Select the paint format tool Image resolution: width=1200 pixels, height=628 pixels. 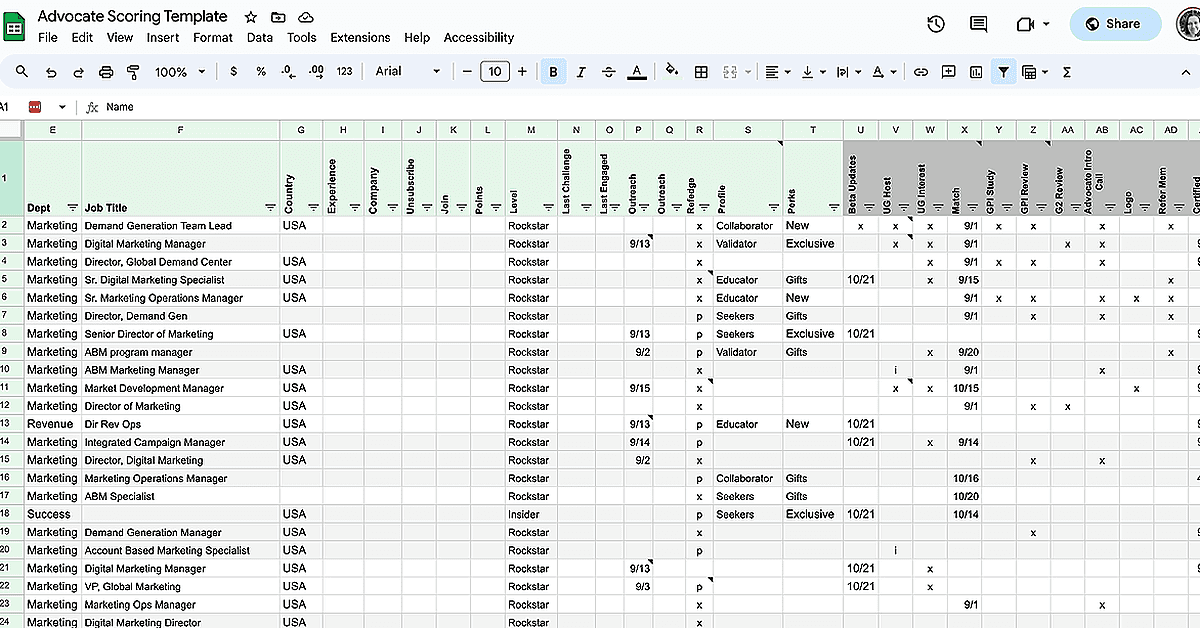[133, 72]
